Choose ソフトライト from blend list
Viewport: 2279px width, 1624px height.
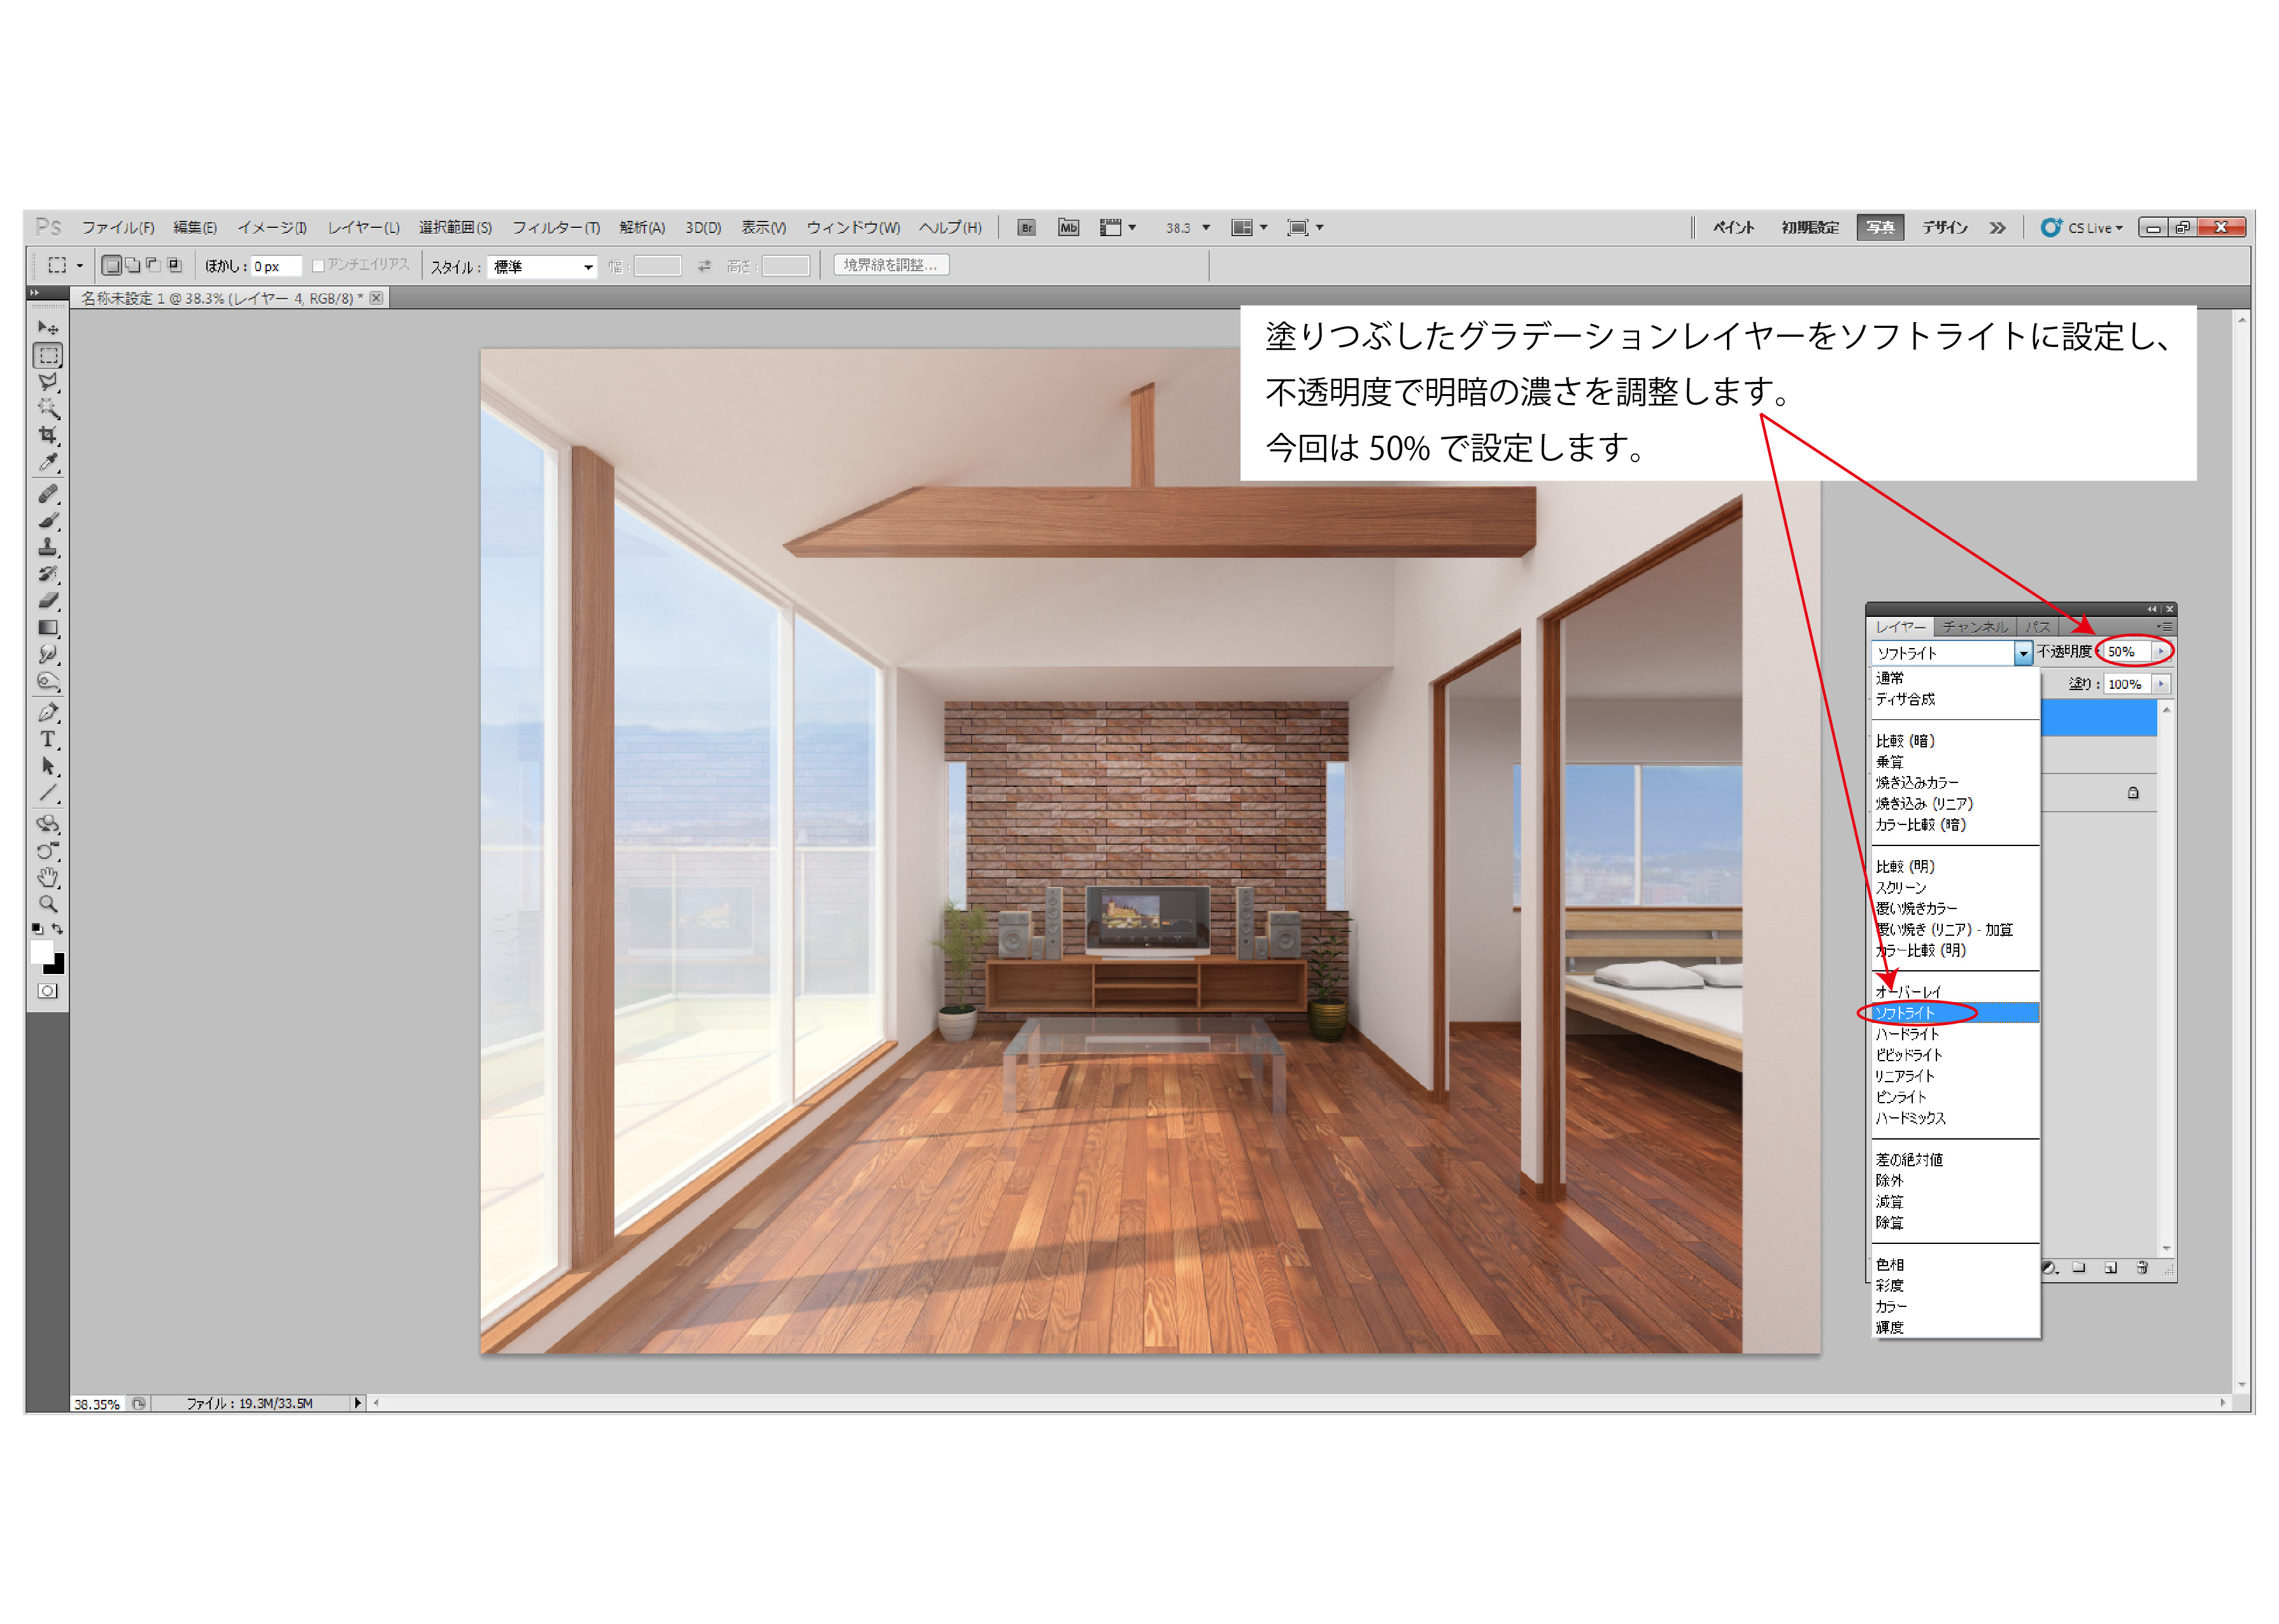[1906, 1013]
